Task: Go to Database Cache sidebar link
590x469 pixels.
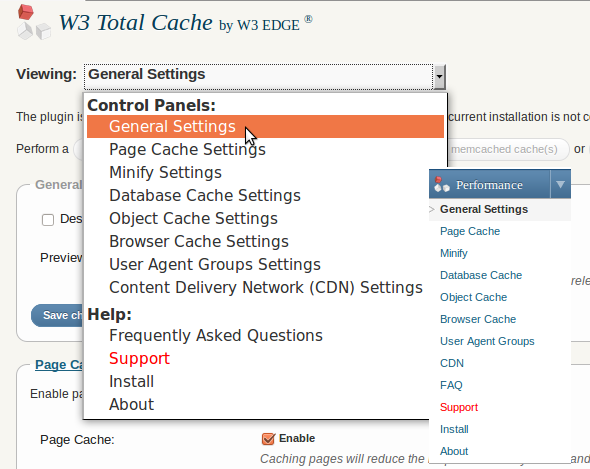Action: (481, 275)
